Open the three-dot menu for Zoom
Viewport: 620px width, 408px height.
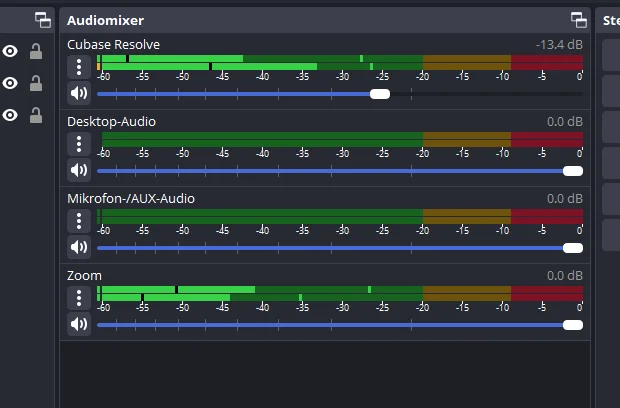79,298
